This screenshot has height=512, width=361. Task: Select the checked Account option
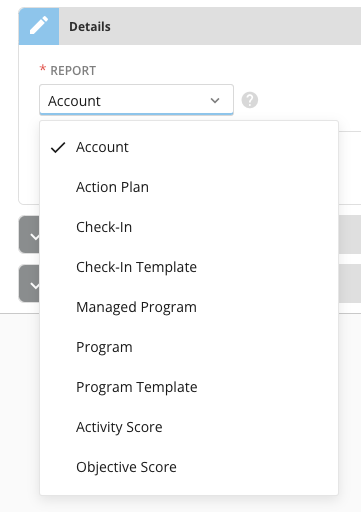(189, 147)
